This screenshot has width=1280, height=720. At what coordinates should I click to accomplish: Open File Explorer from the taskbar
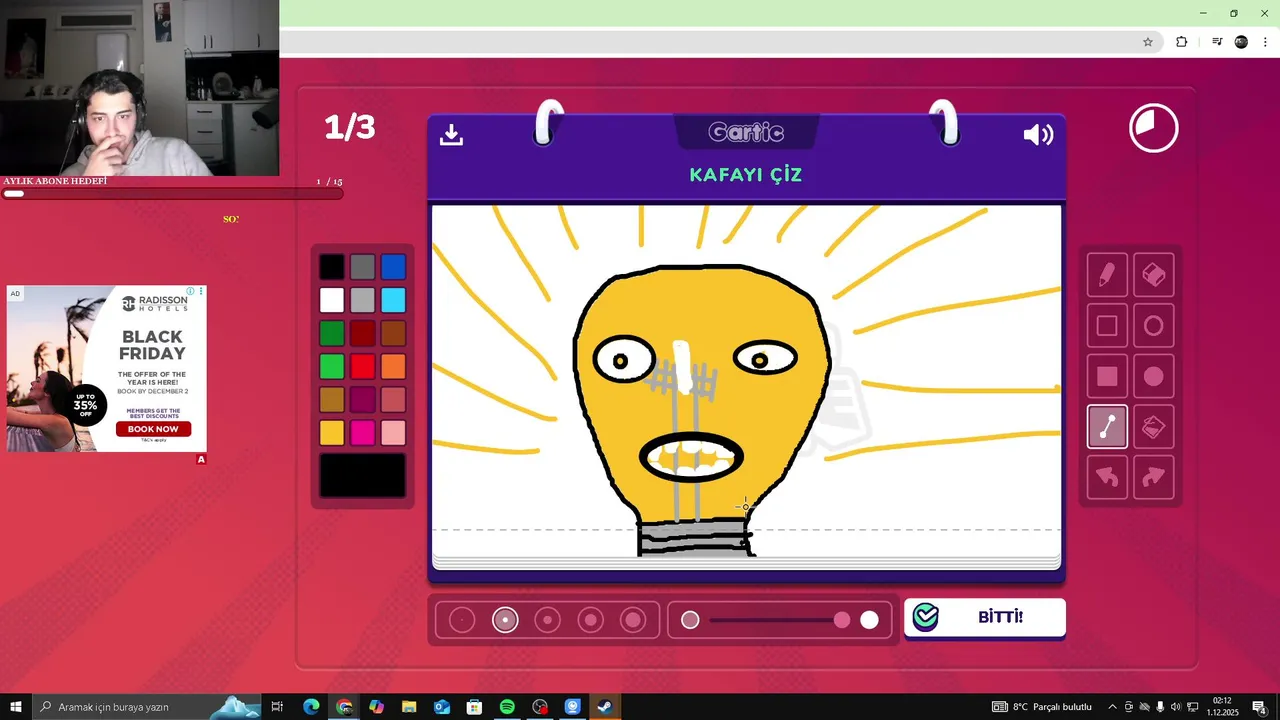click(x=409, y=707)
